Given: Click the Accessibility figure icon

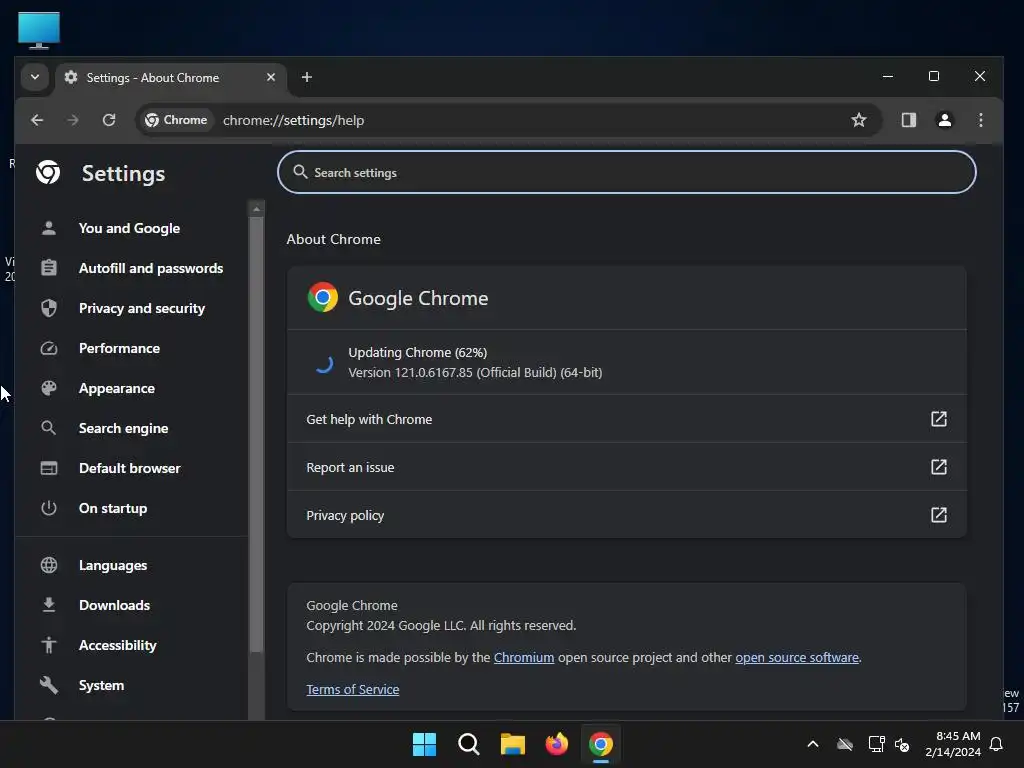Looking at the screenshot, I should [x=48, y=645].
